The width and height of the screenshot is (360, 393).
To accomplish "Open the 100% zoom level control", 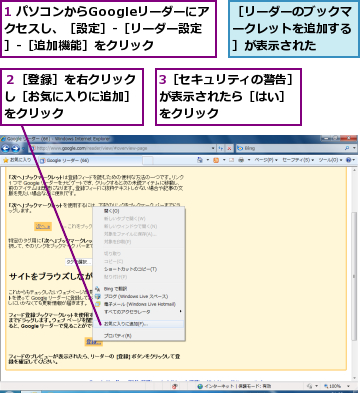I will [x=337, y=386].
